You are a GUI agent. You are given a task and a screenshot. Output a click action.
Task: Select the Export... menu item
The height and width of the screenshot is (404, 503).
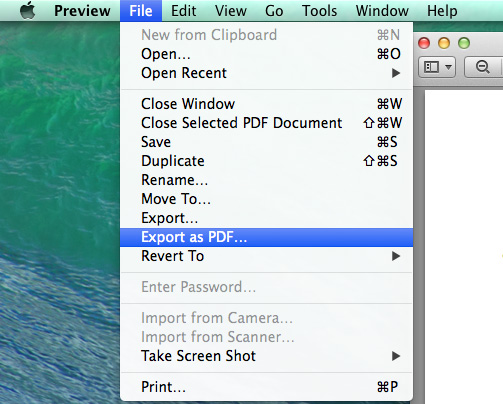pyautogui.click(x=266, y=218)
